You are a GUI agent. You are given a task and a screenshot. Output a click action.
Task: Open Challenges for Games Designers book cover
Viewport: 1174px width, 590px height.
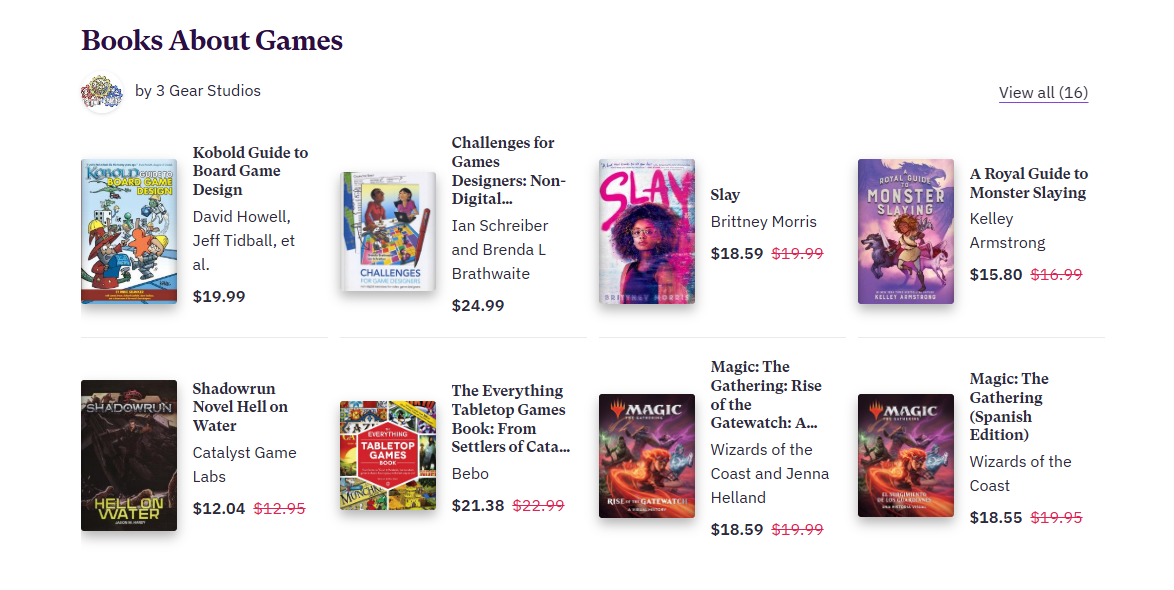pos(388,232)
